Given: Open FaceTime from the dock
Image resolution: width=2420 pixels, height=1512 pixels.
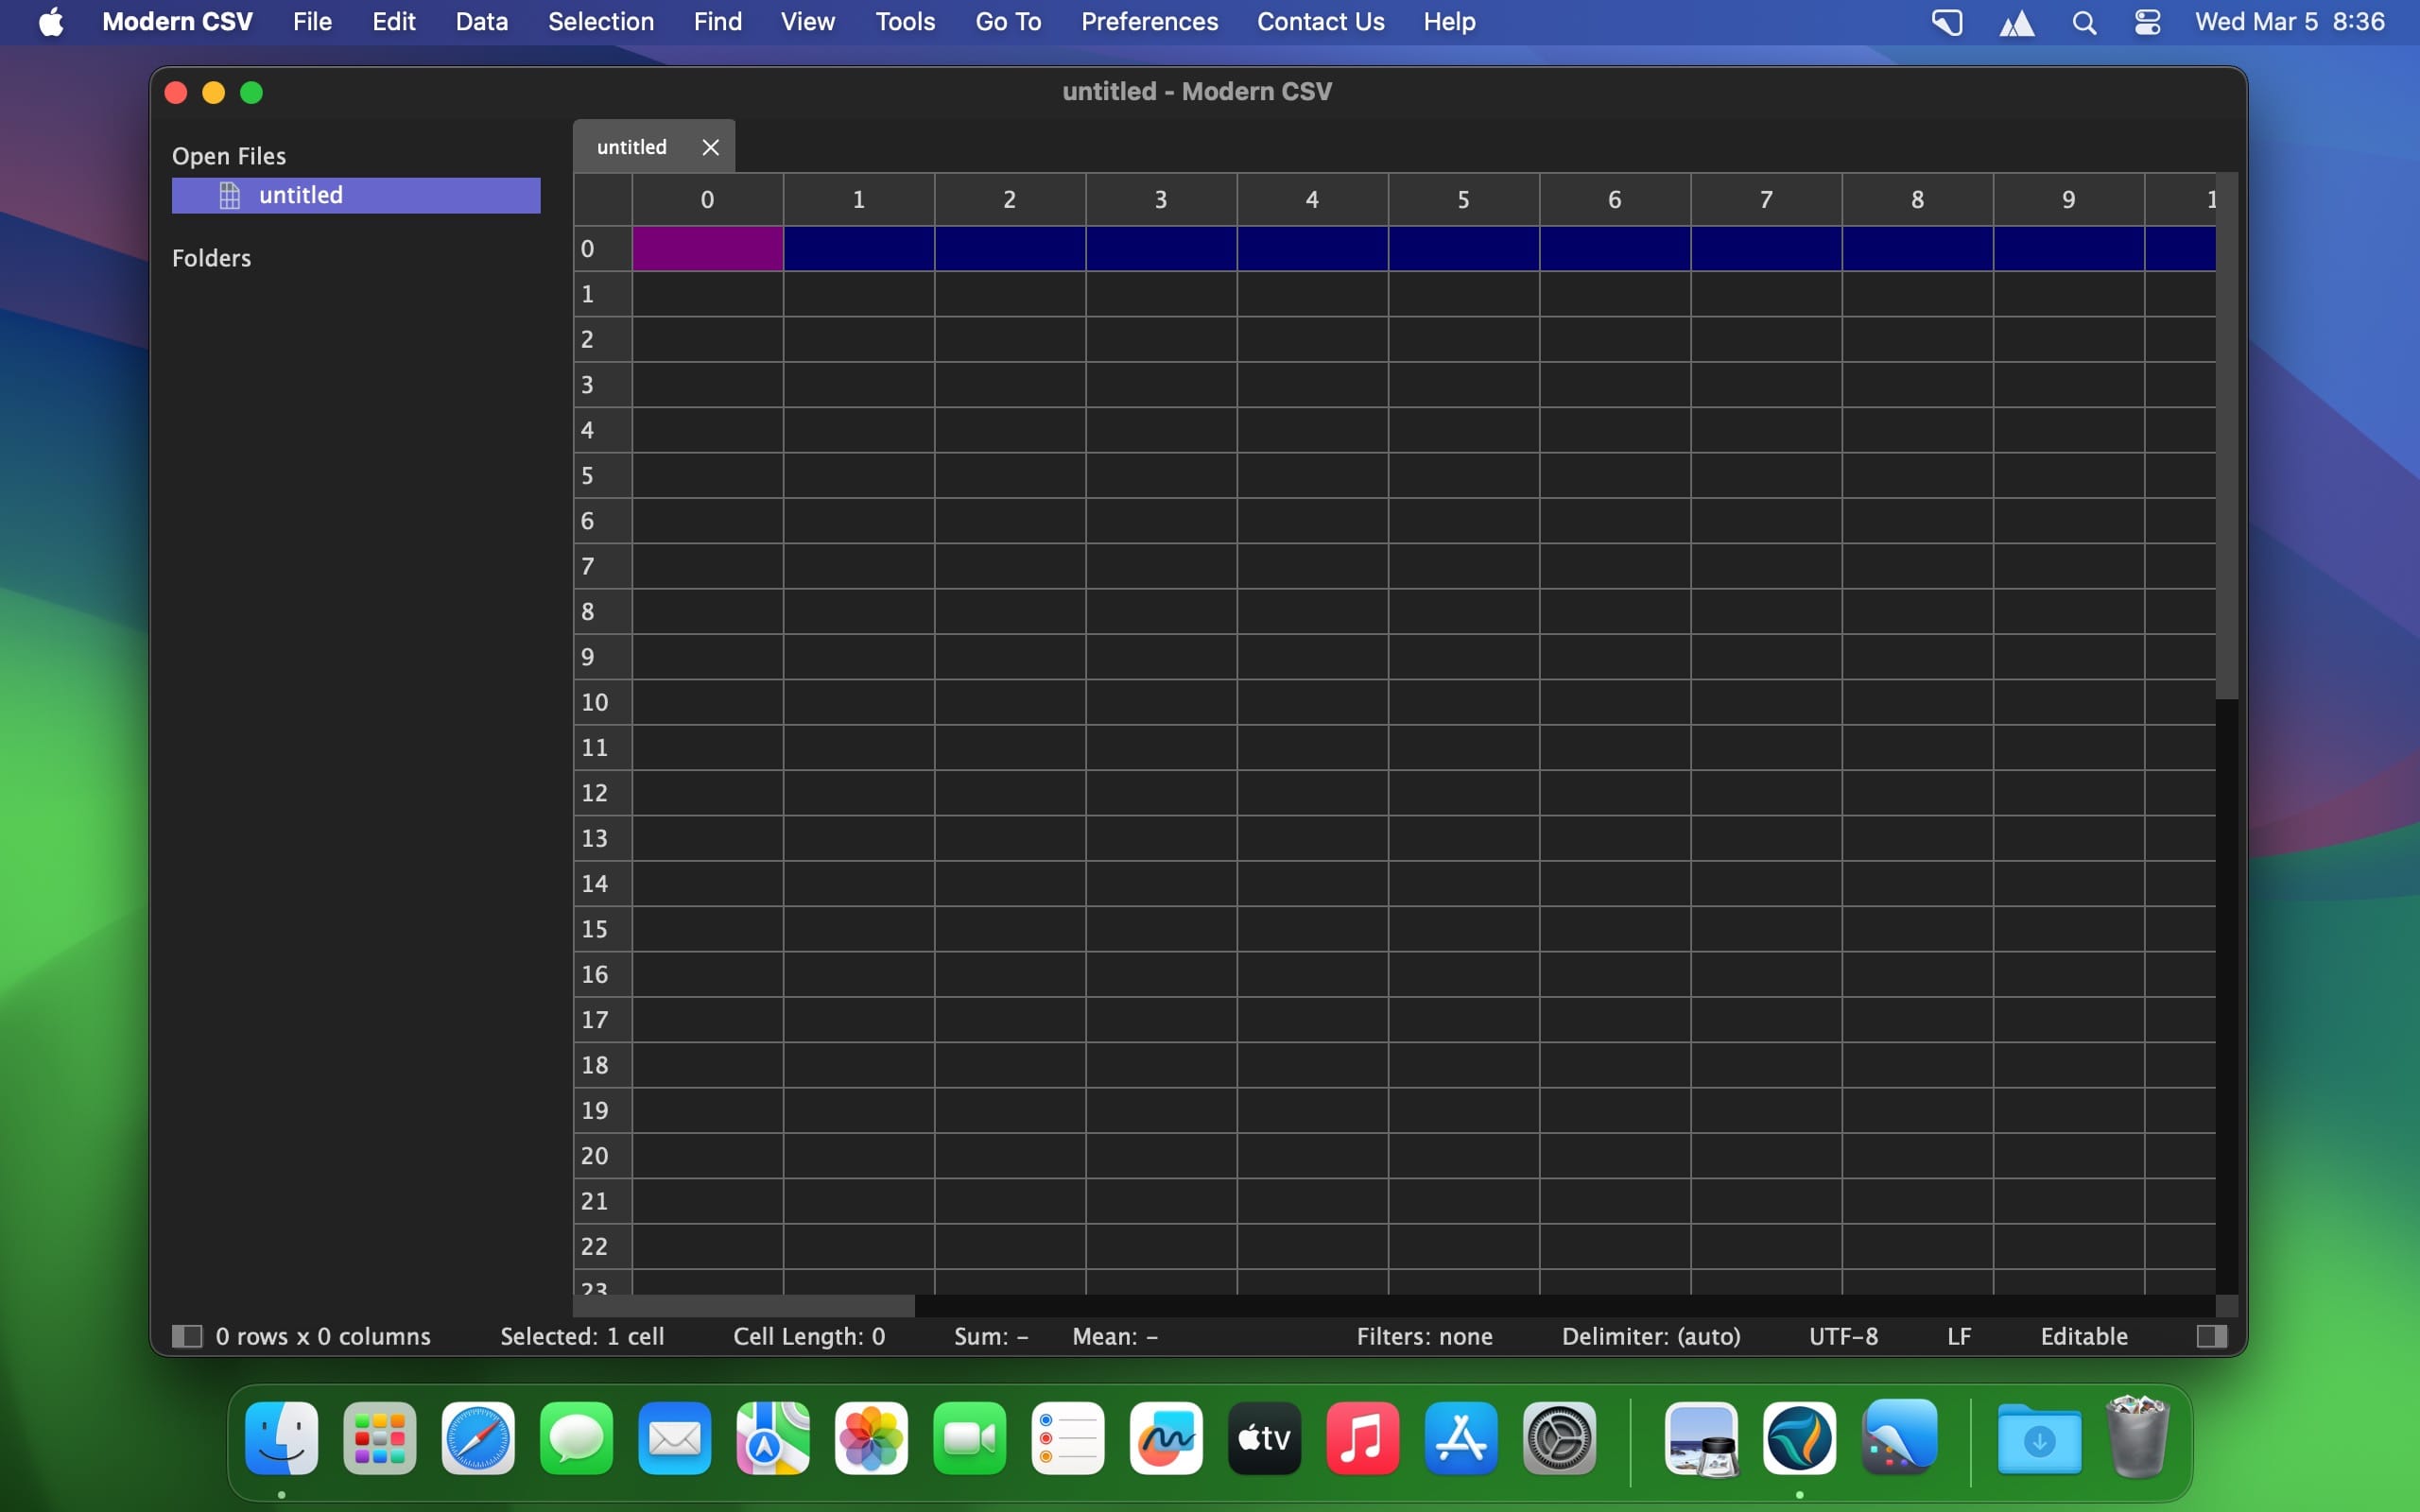Looking at the screenshot, I should click(x=970, y=1438).
